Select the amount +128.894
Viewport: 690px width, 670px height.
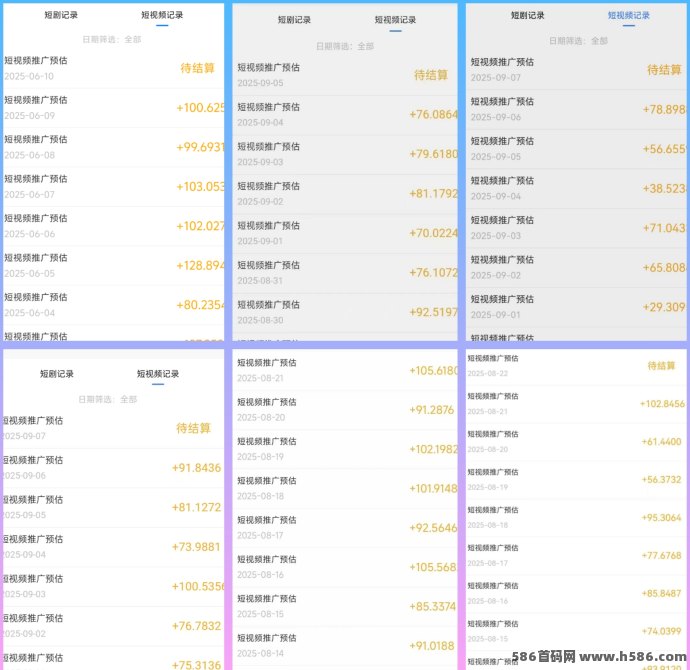point(200,266)
